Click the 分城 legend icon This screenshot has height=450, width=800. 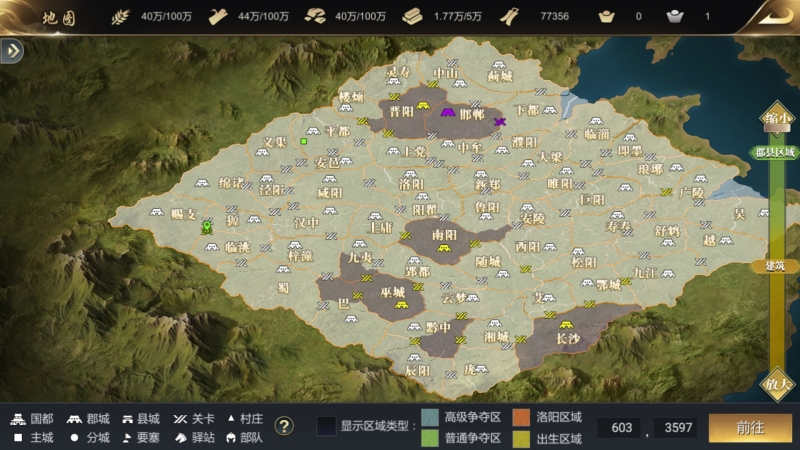(x=74, y=438)
